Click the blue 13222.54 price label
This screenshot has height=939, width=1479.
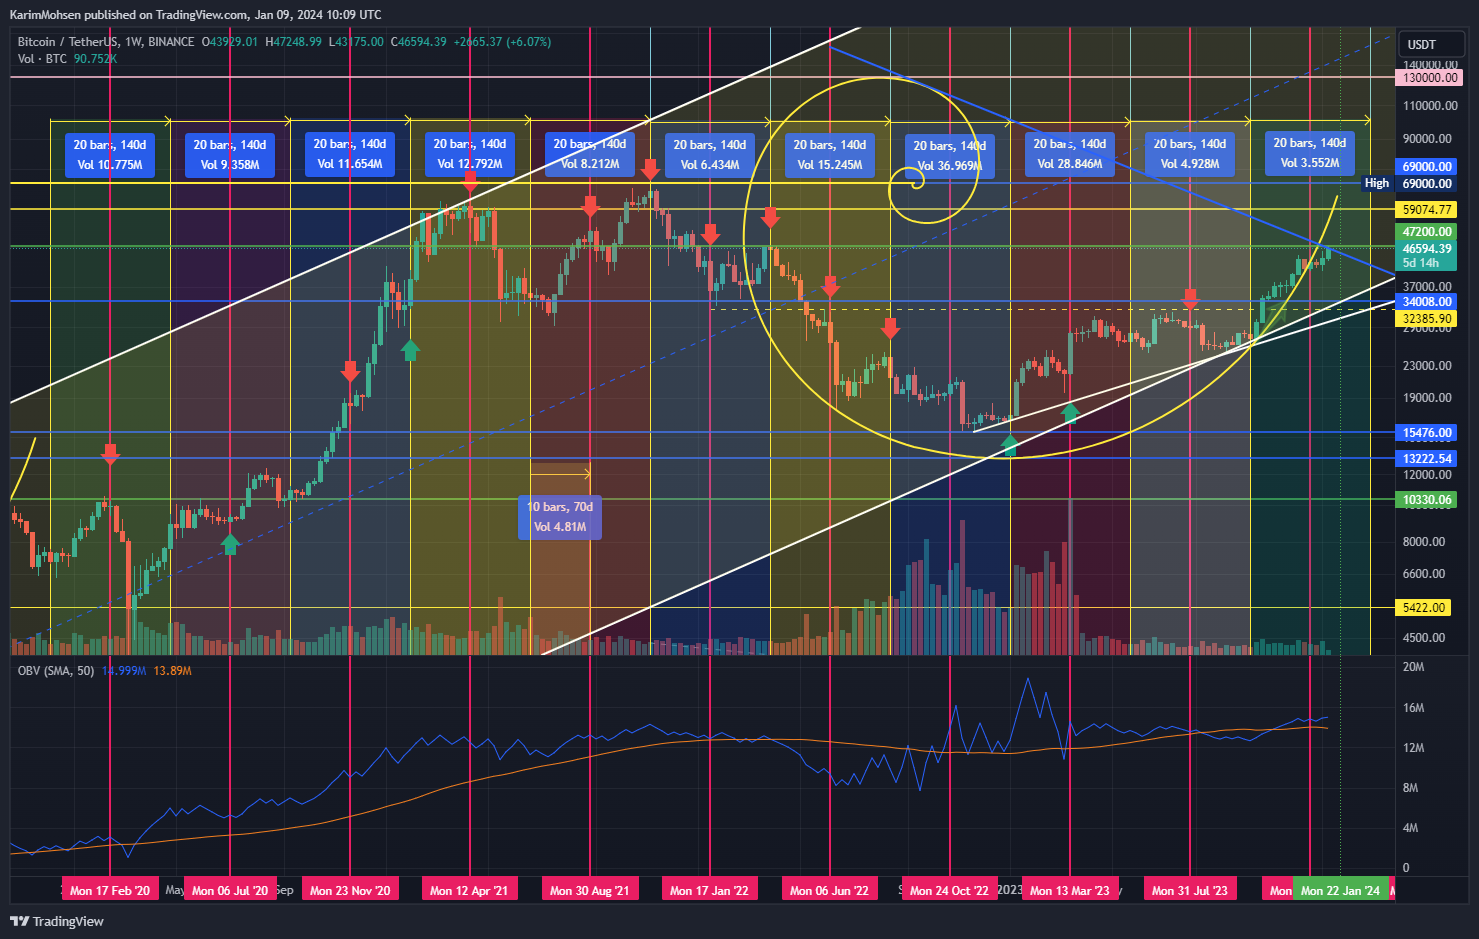click(x=1427, y=459)
